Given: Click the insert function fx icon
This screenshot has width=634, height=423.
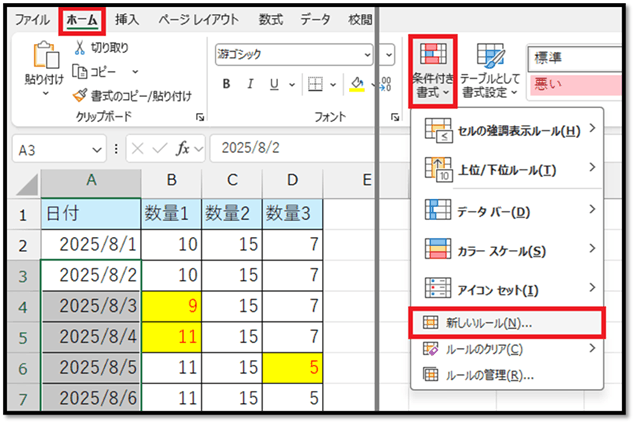Looking at the screenshot, I should (182, 149).
